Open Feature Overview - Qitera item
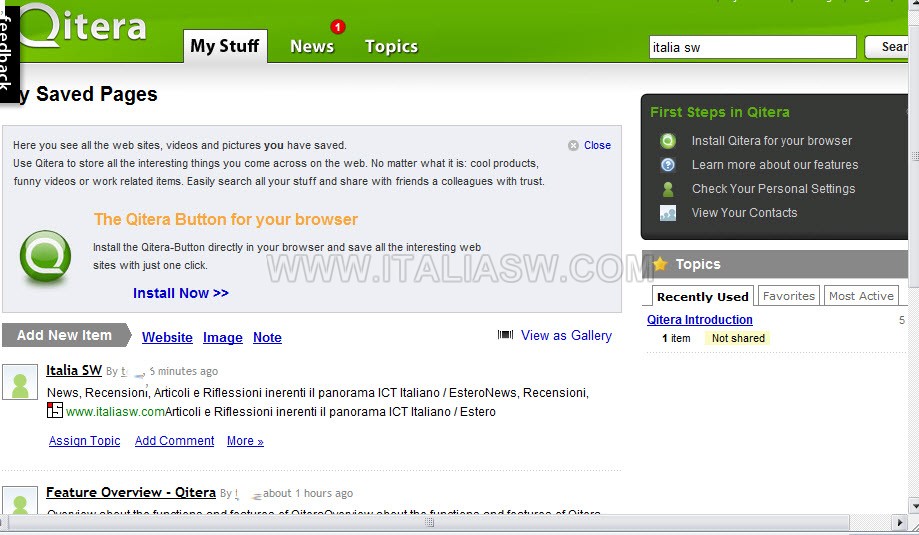Viewport: 919px width, 535px height. pos(131,492)
